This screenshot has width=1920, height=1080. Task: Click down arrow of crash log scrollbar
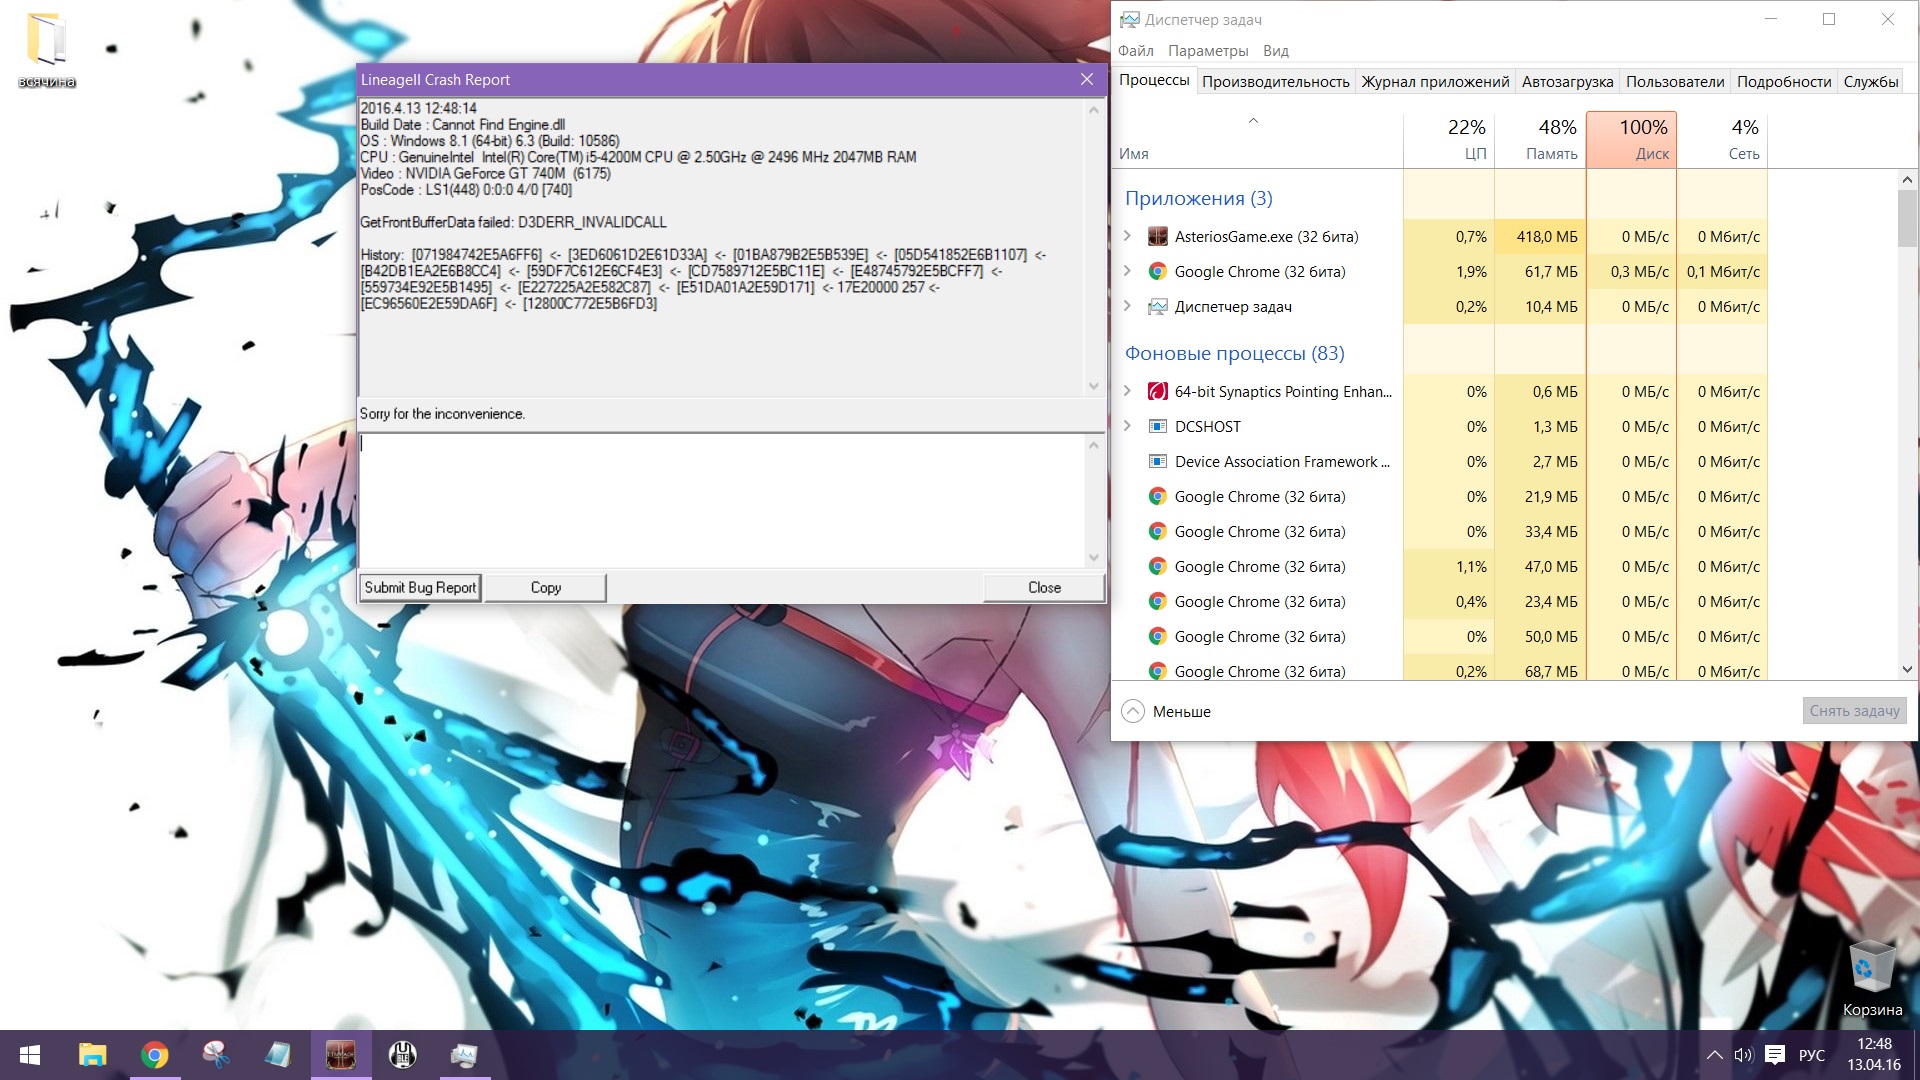(1094, 386)
